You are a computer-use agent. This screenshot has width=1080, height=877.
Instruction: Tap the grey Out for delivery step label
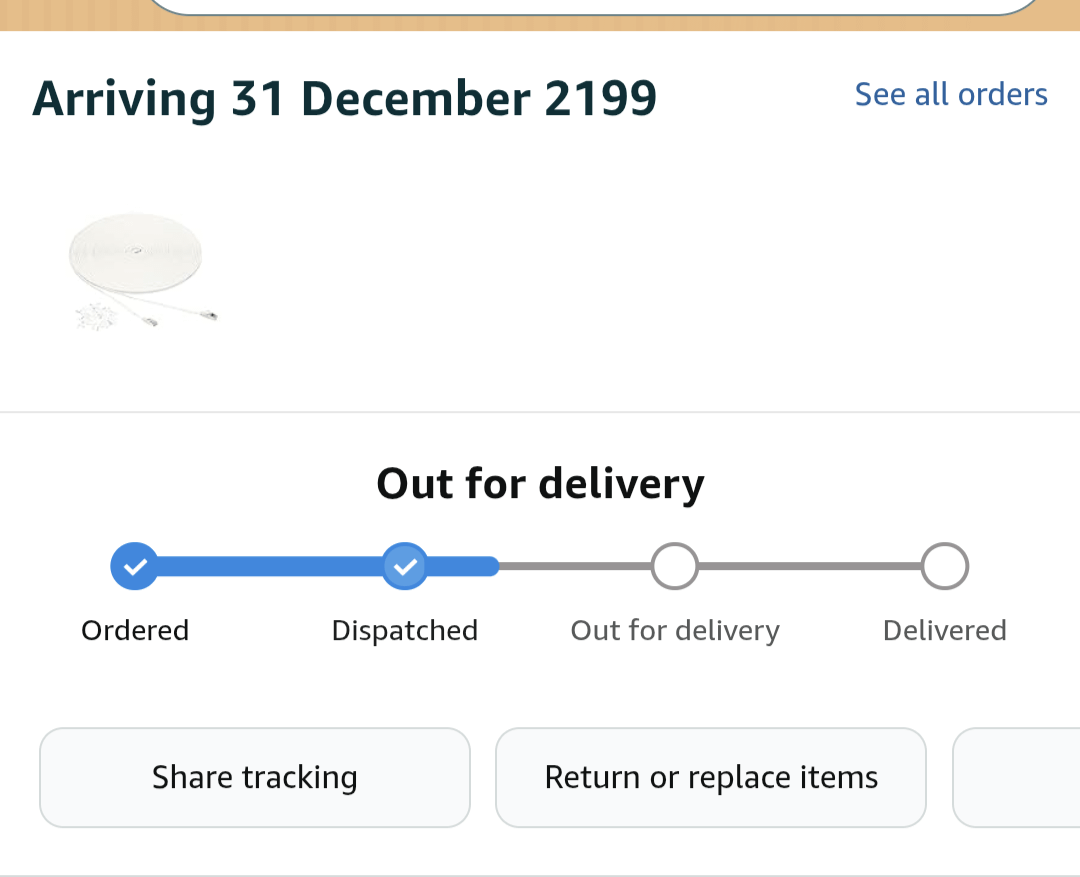click(x=675, y=631)
